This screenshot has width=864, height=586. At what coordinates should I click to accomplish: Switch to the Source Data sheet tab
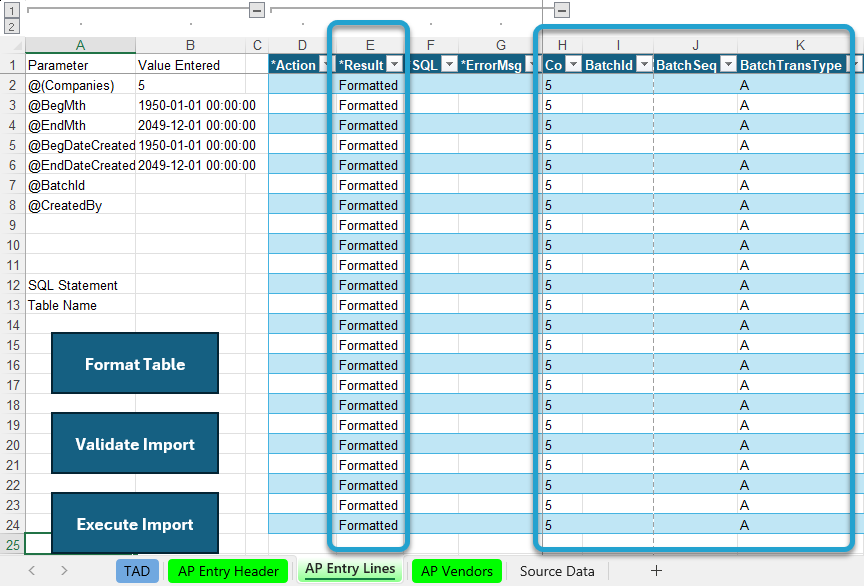(557, 571)
